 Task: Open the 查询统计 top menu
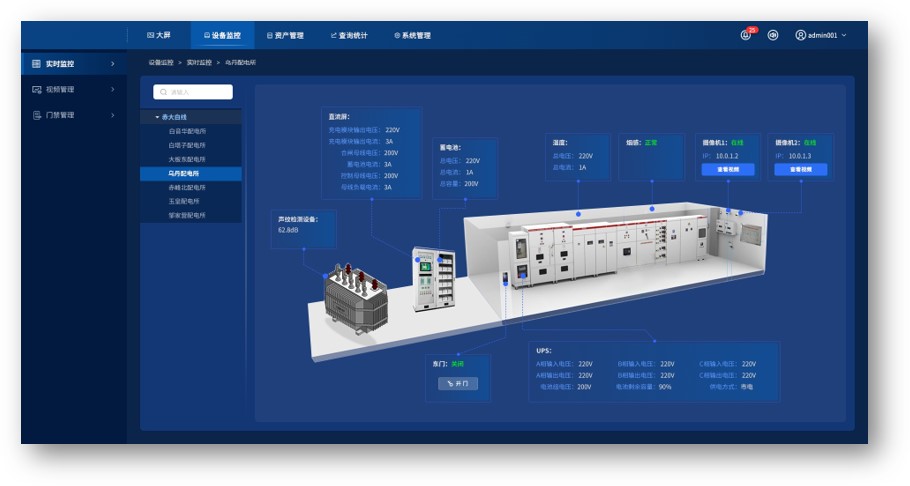[349, 35]
